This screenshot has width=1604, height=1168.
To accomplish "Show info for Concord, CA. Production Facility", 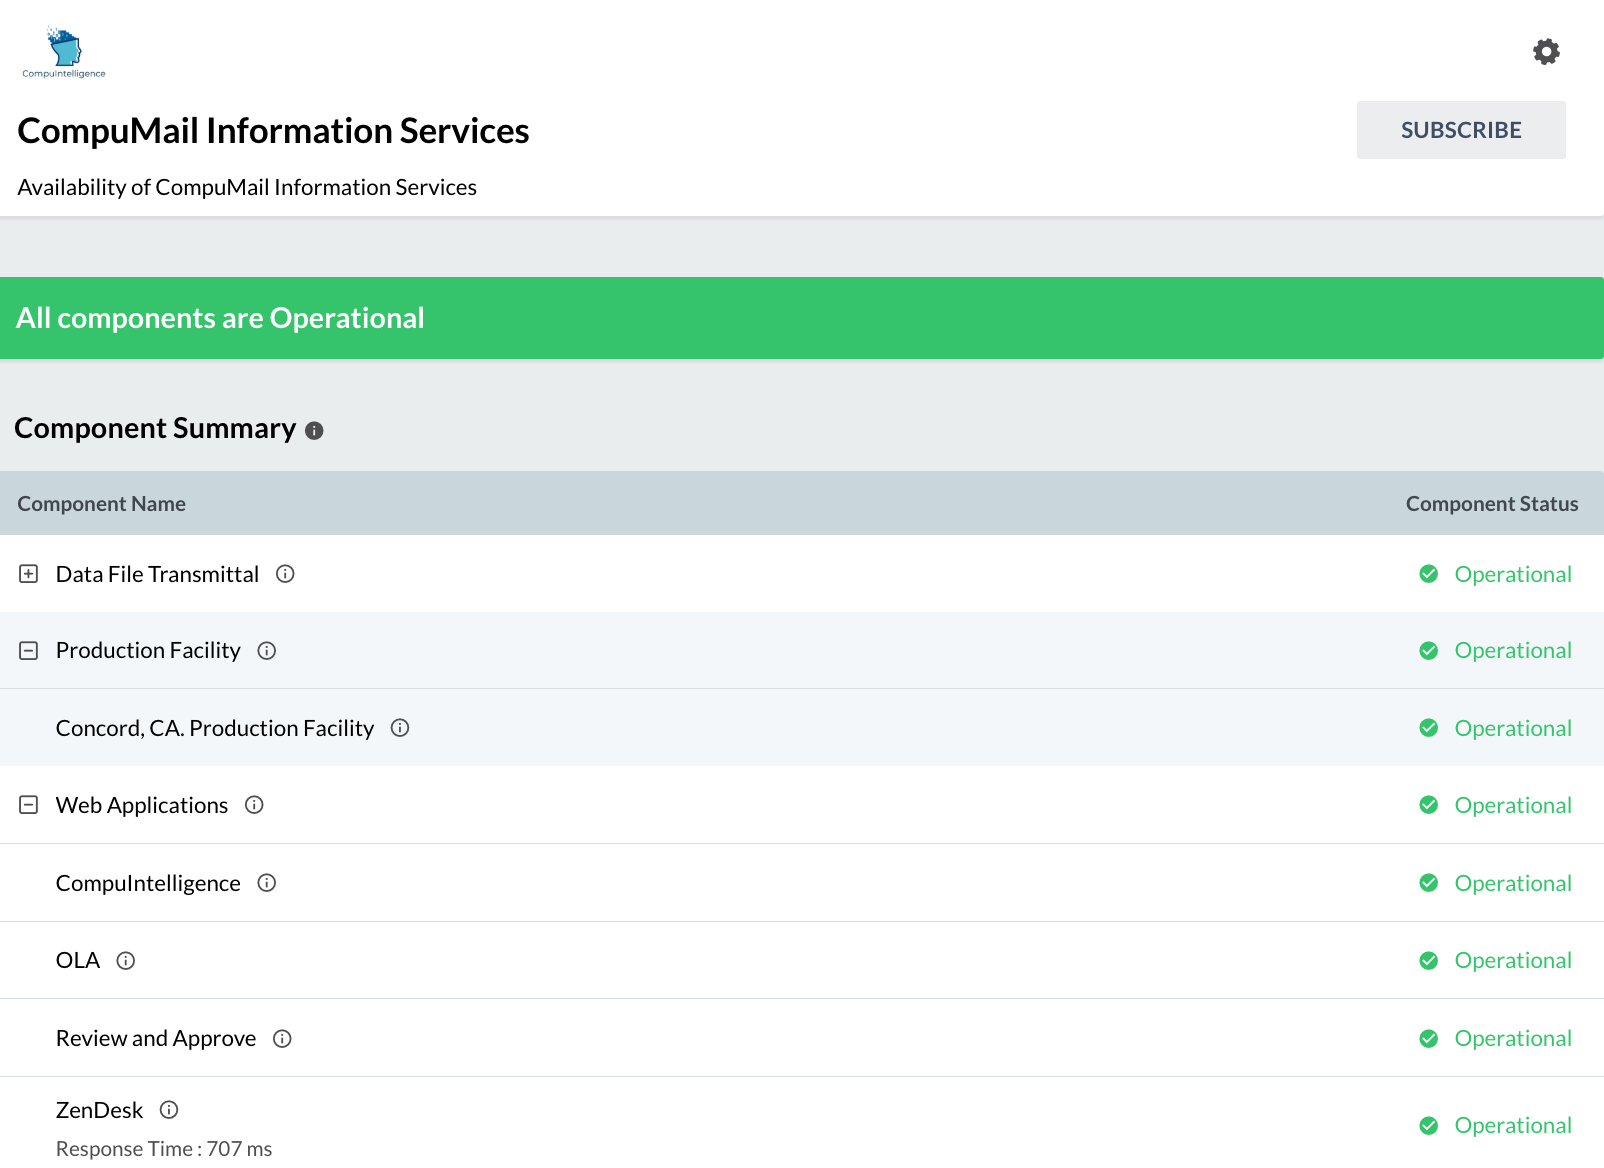I will 400,728.
